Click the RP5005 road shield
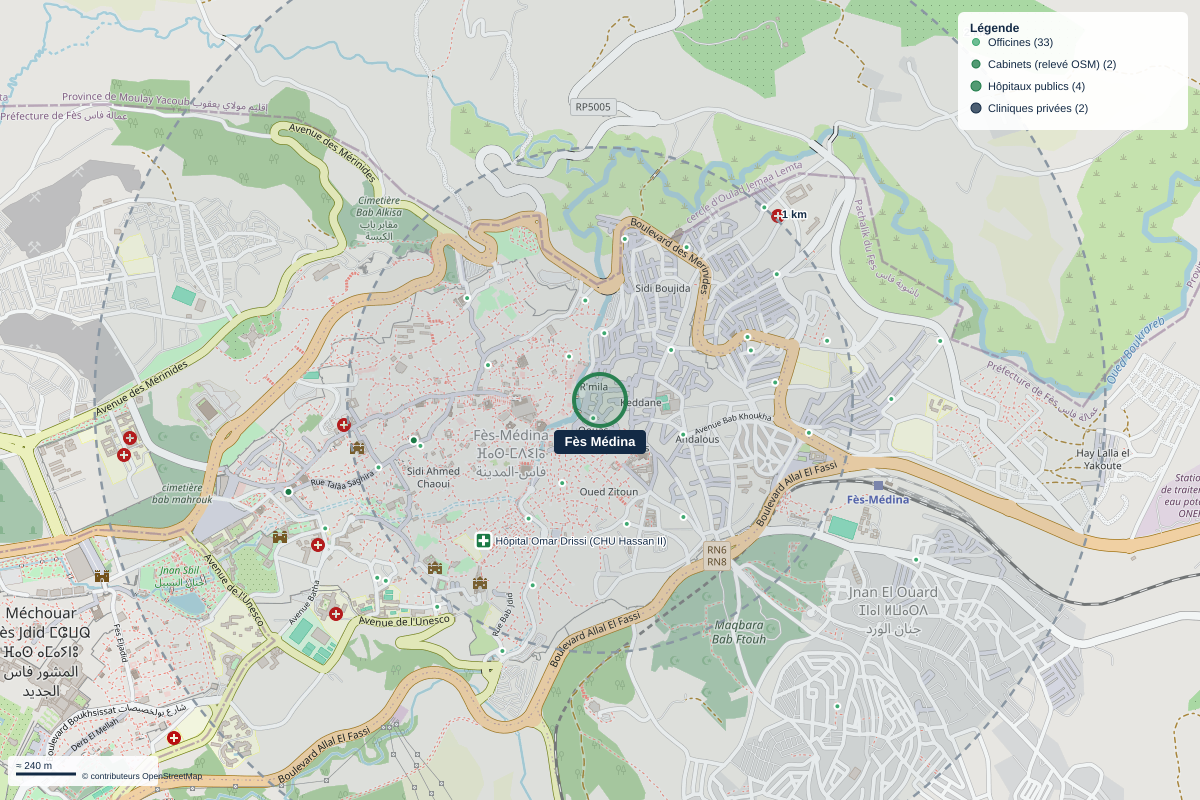Image resolution: width=1200 pixels, height=800 pixels. click(x=593, y=106)
